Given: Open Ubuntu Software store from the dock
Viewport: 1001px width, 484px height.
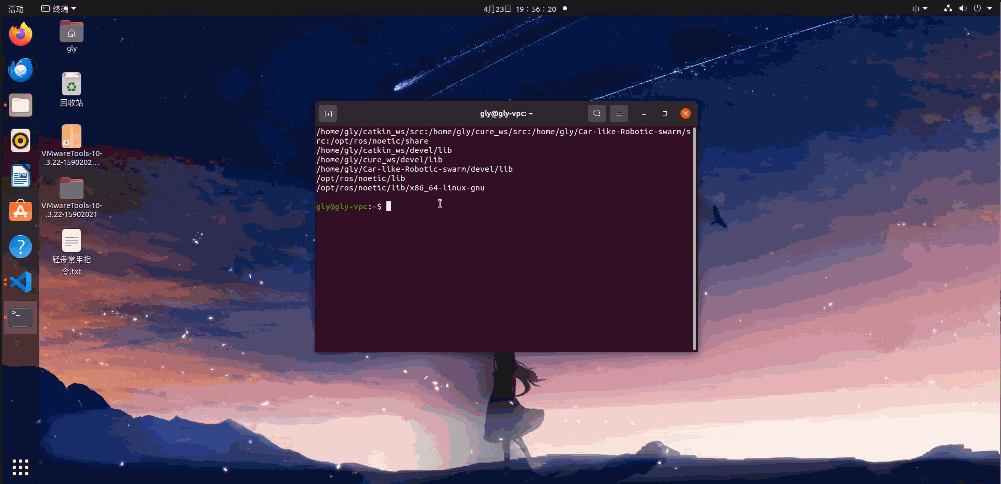Looking at the screenshot, I should click(x=20, y=211).
